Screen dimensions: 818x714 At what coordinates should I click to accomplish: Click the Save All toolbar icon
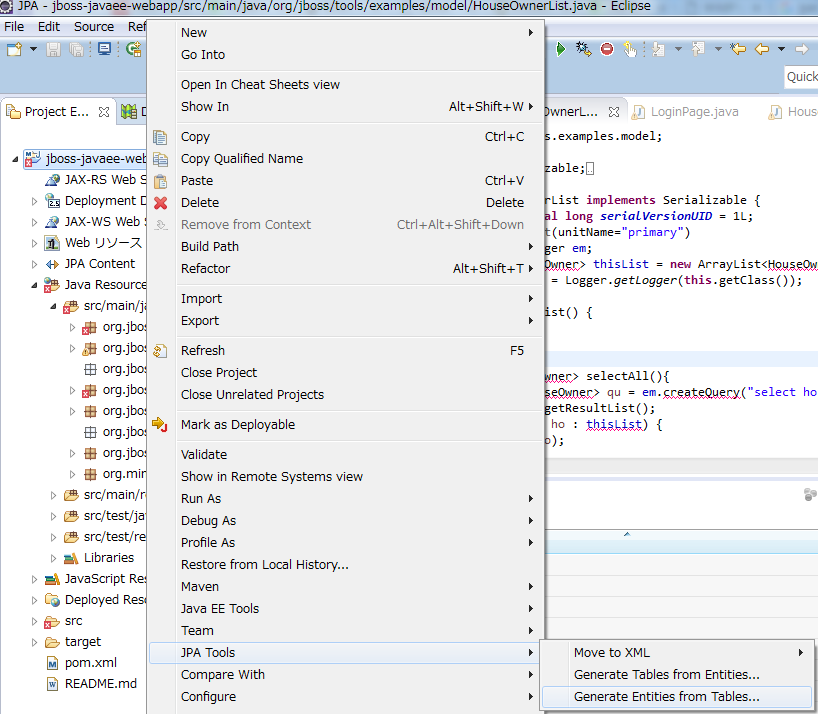click(x=77, y=50)
